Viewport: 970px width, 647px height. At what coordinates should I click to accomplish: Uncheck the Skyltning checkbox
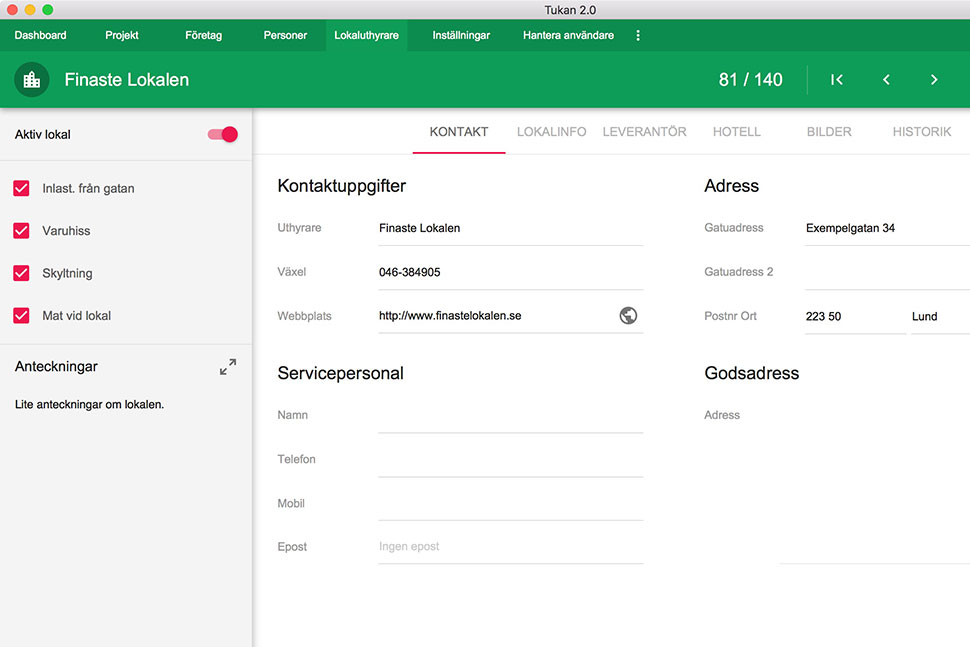[21, 273]
